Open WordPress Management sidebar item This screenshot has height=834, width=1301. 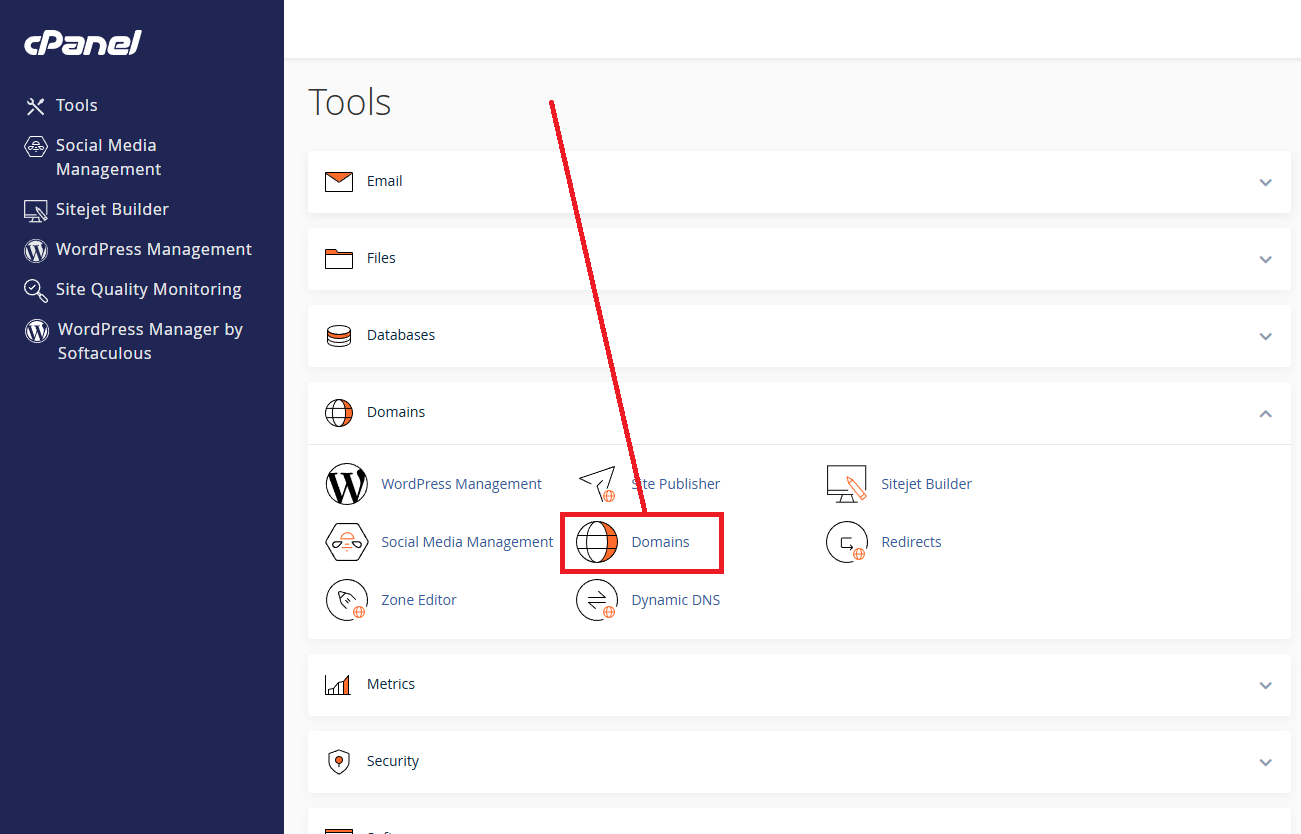pyautogui.click(x=154, y=249)
